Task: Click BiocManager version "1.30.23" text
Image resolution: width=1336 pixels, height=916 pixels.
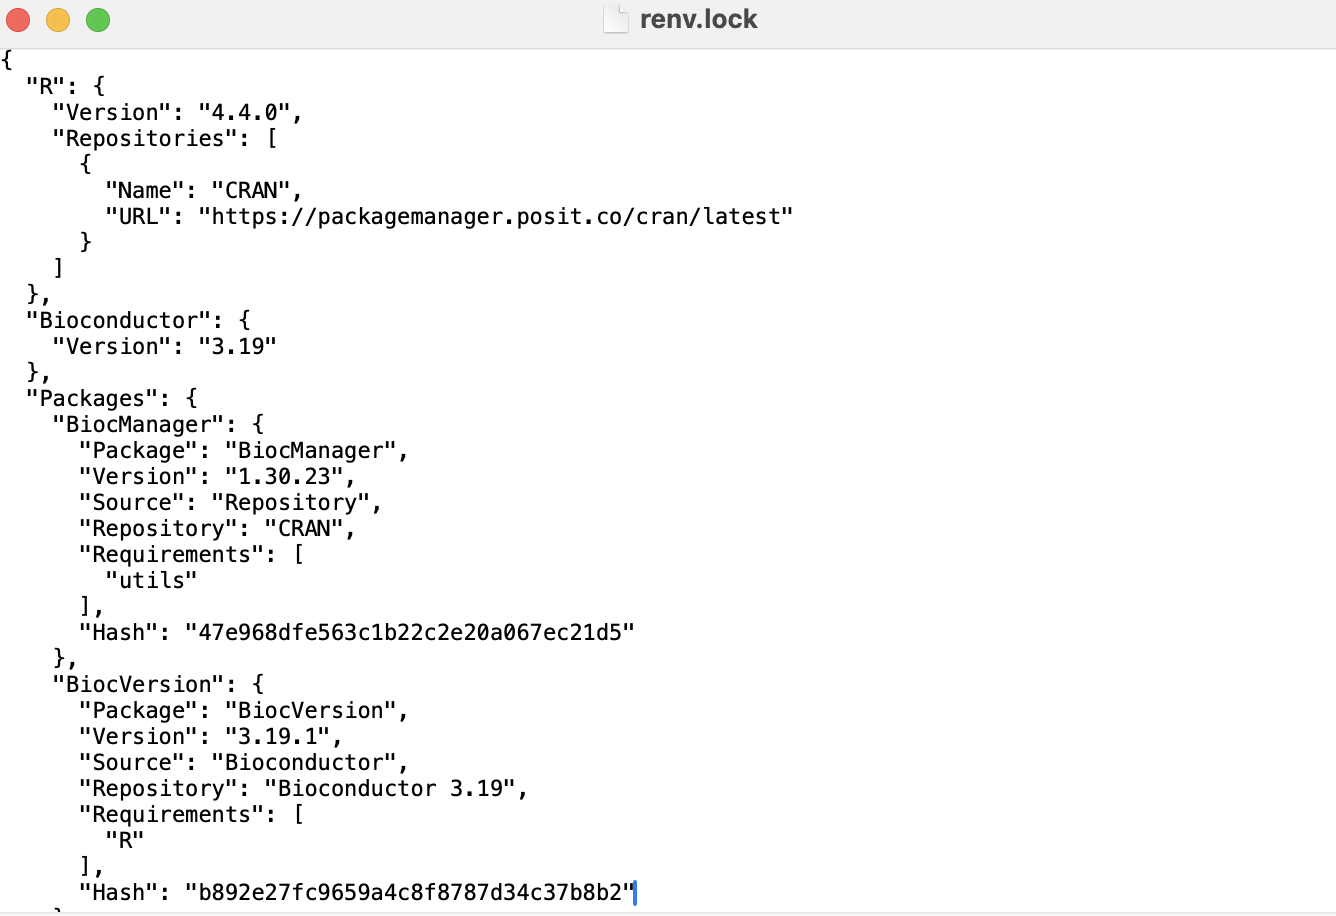Action: [x=284, y=476]
